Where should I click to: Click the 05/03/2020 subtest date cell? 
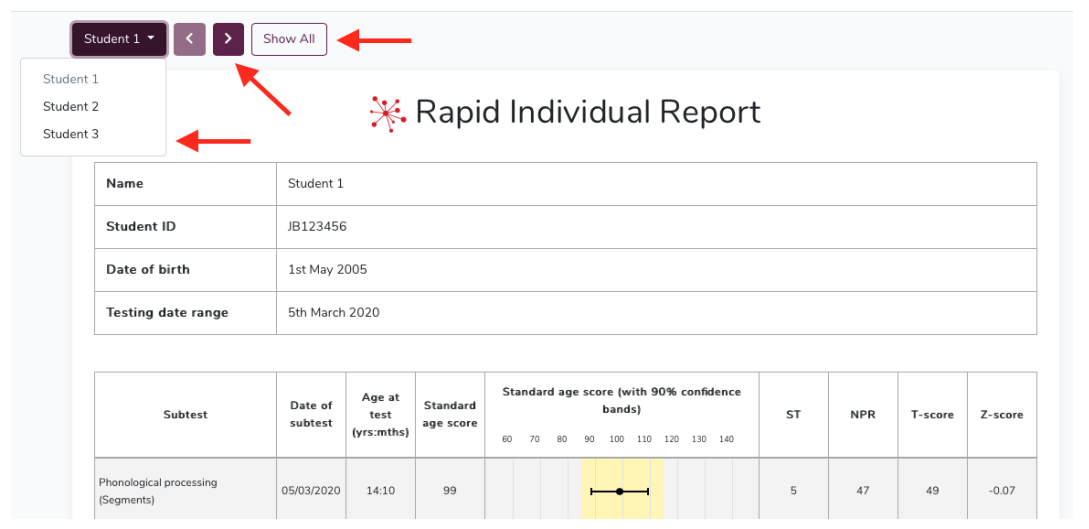311,490
